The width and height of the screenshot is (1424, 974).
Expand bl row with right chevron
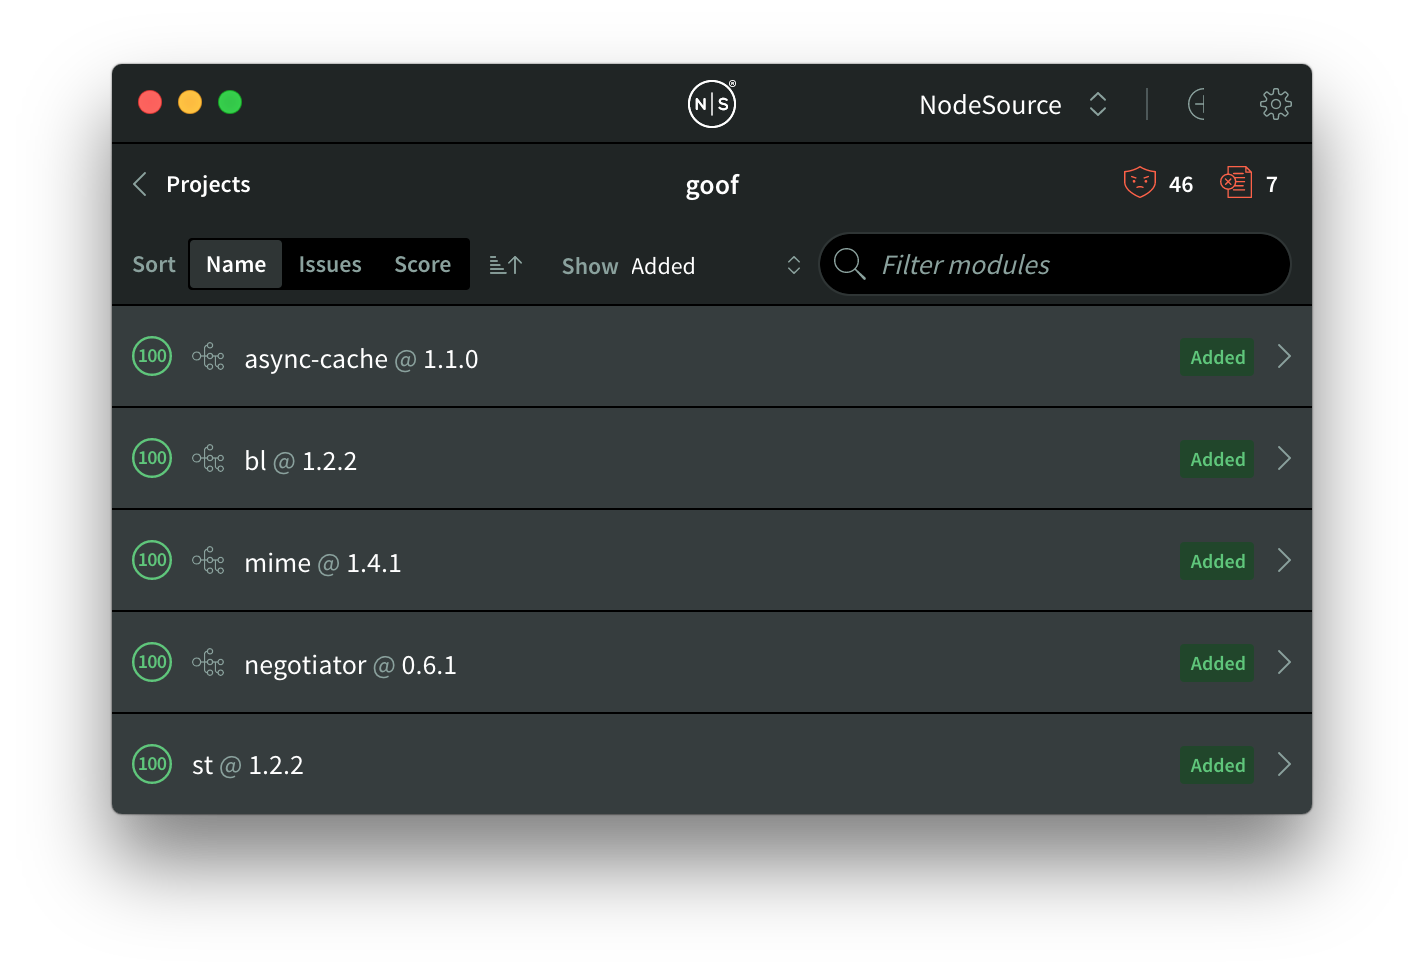pyautogui.click(x=1284, y=458)
